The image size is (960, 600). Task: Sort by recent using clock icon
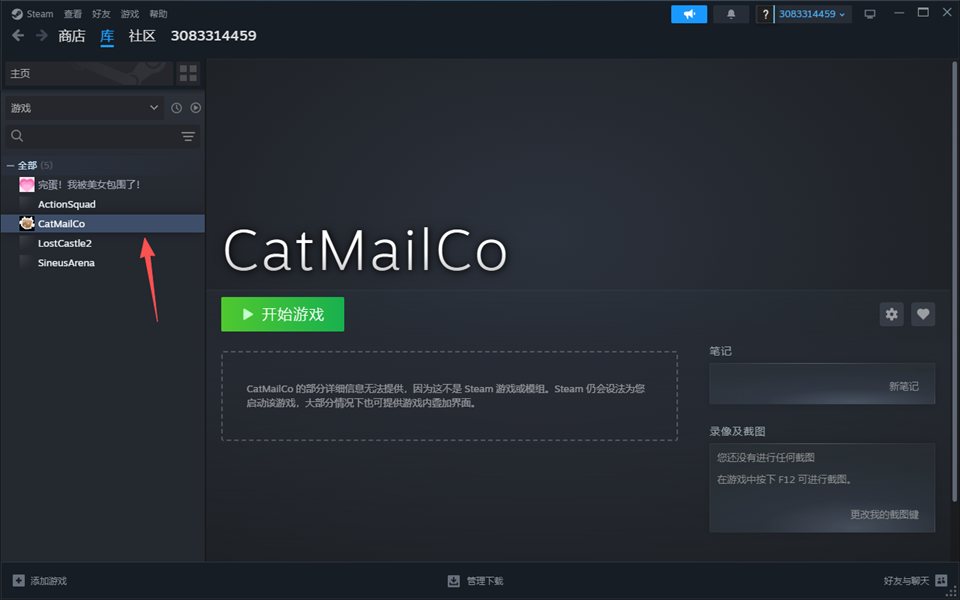(176, 108)
